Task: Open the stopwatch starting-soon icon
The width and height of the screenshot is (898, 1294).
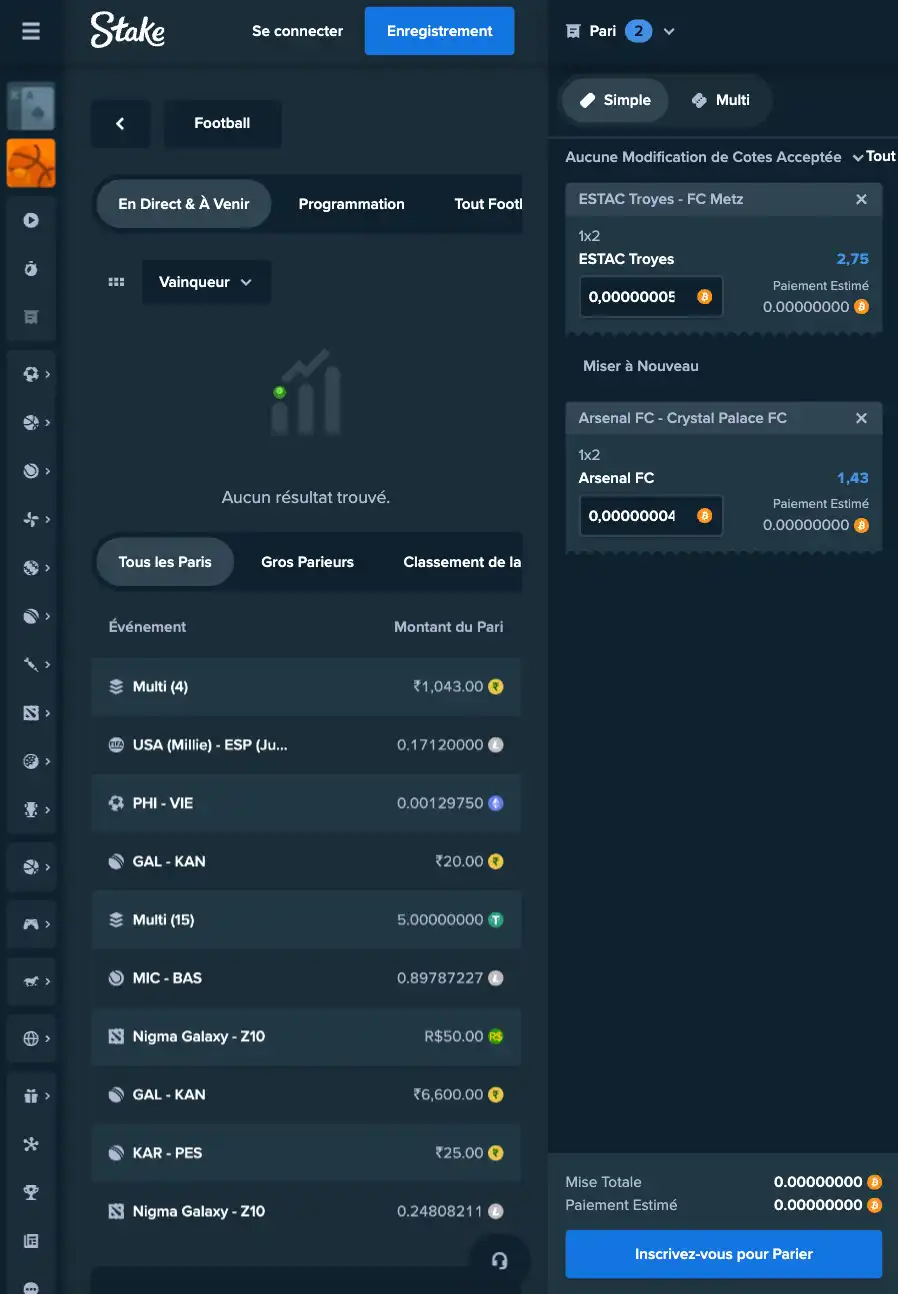Action: [31, 268]
